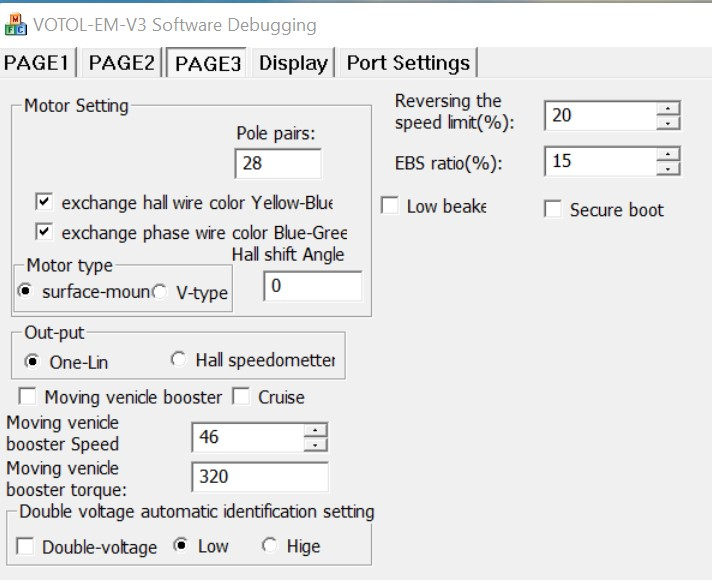Decrease EBS ratio with down arrow
The width and height of the screenshot is (712, 580).
[668, 168]
